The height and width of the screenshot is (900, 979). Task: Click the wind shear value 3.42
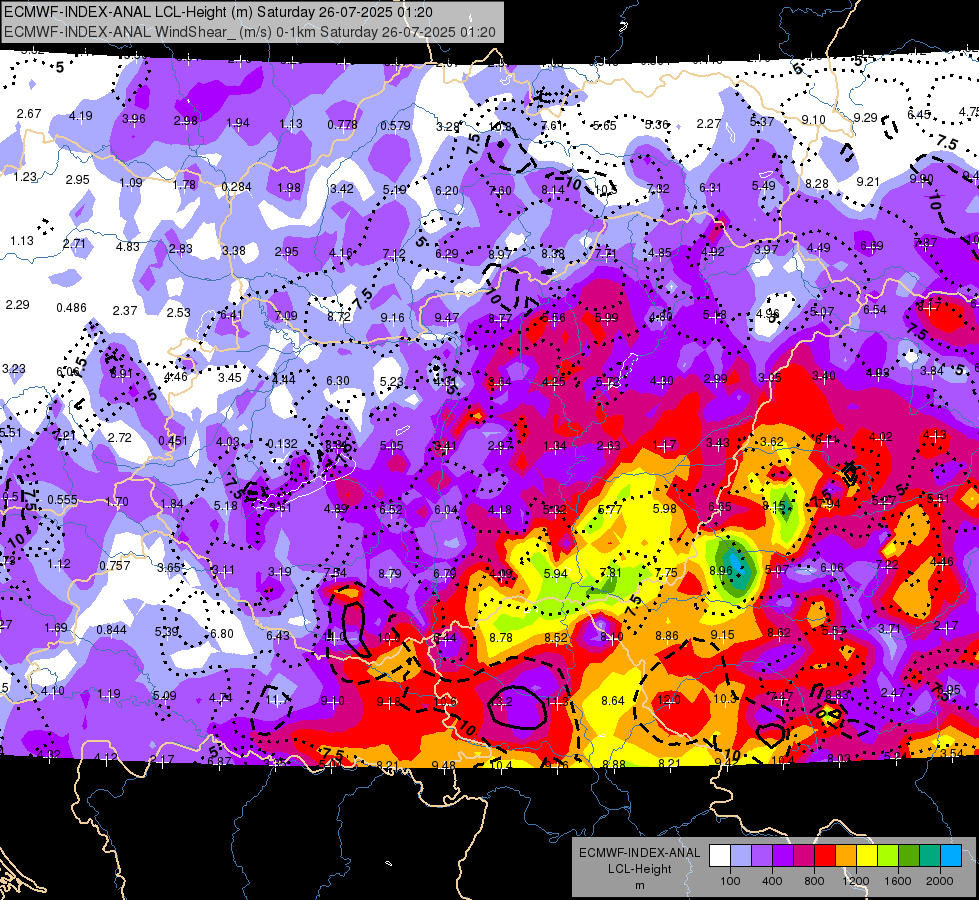coord(342,188)
